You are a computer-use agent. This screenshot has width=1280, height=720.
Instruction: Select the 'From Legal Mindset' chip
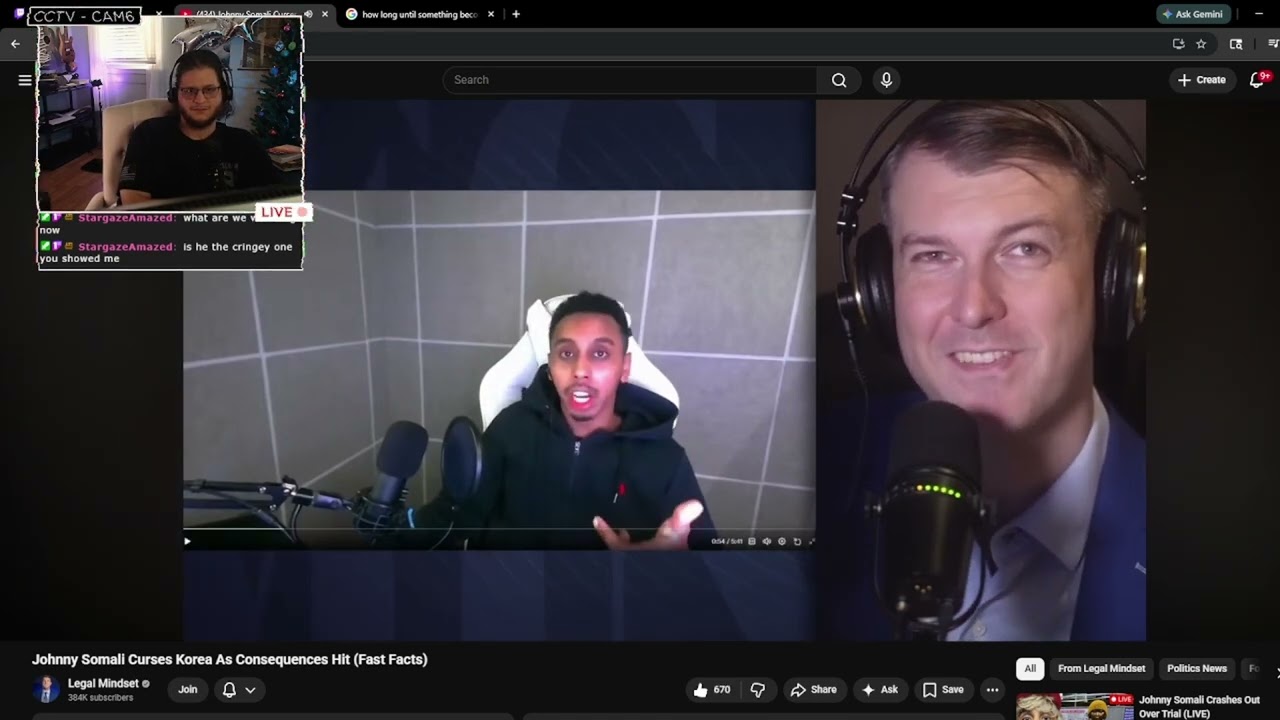(x=1101, y=668)
